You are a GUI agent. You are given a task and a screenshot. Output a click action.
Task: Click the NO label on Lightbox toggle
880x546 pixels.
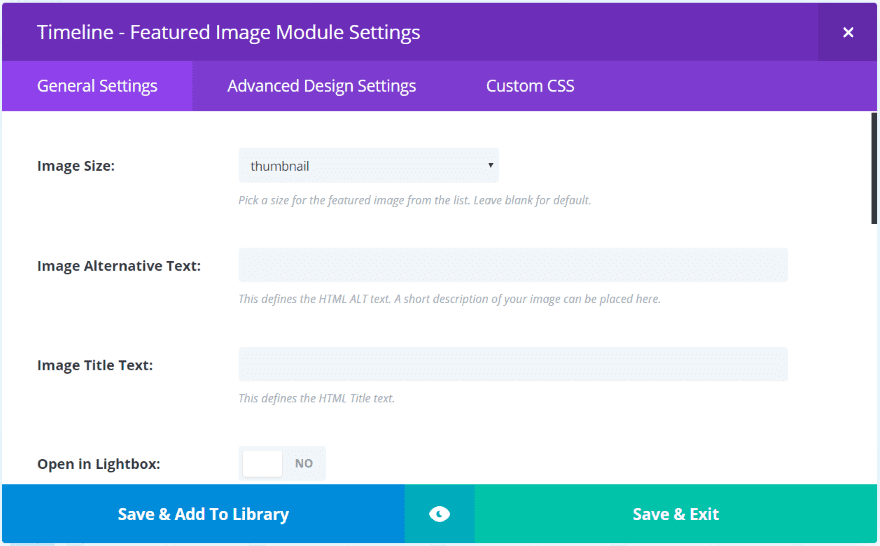(x=304, y=464)
